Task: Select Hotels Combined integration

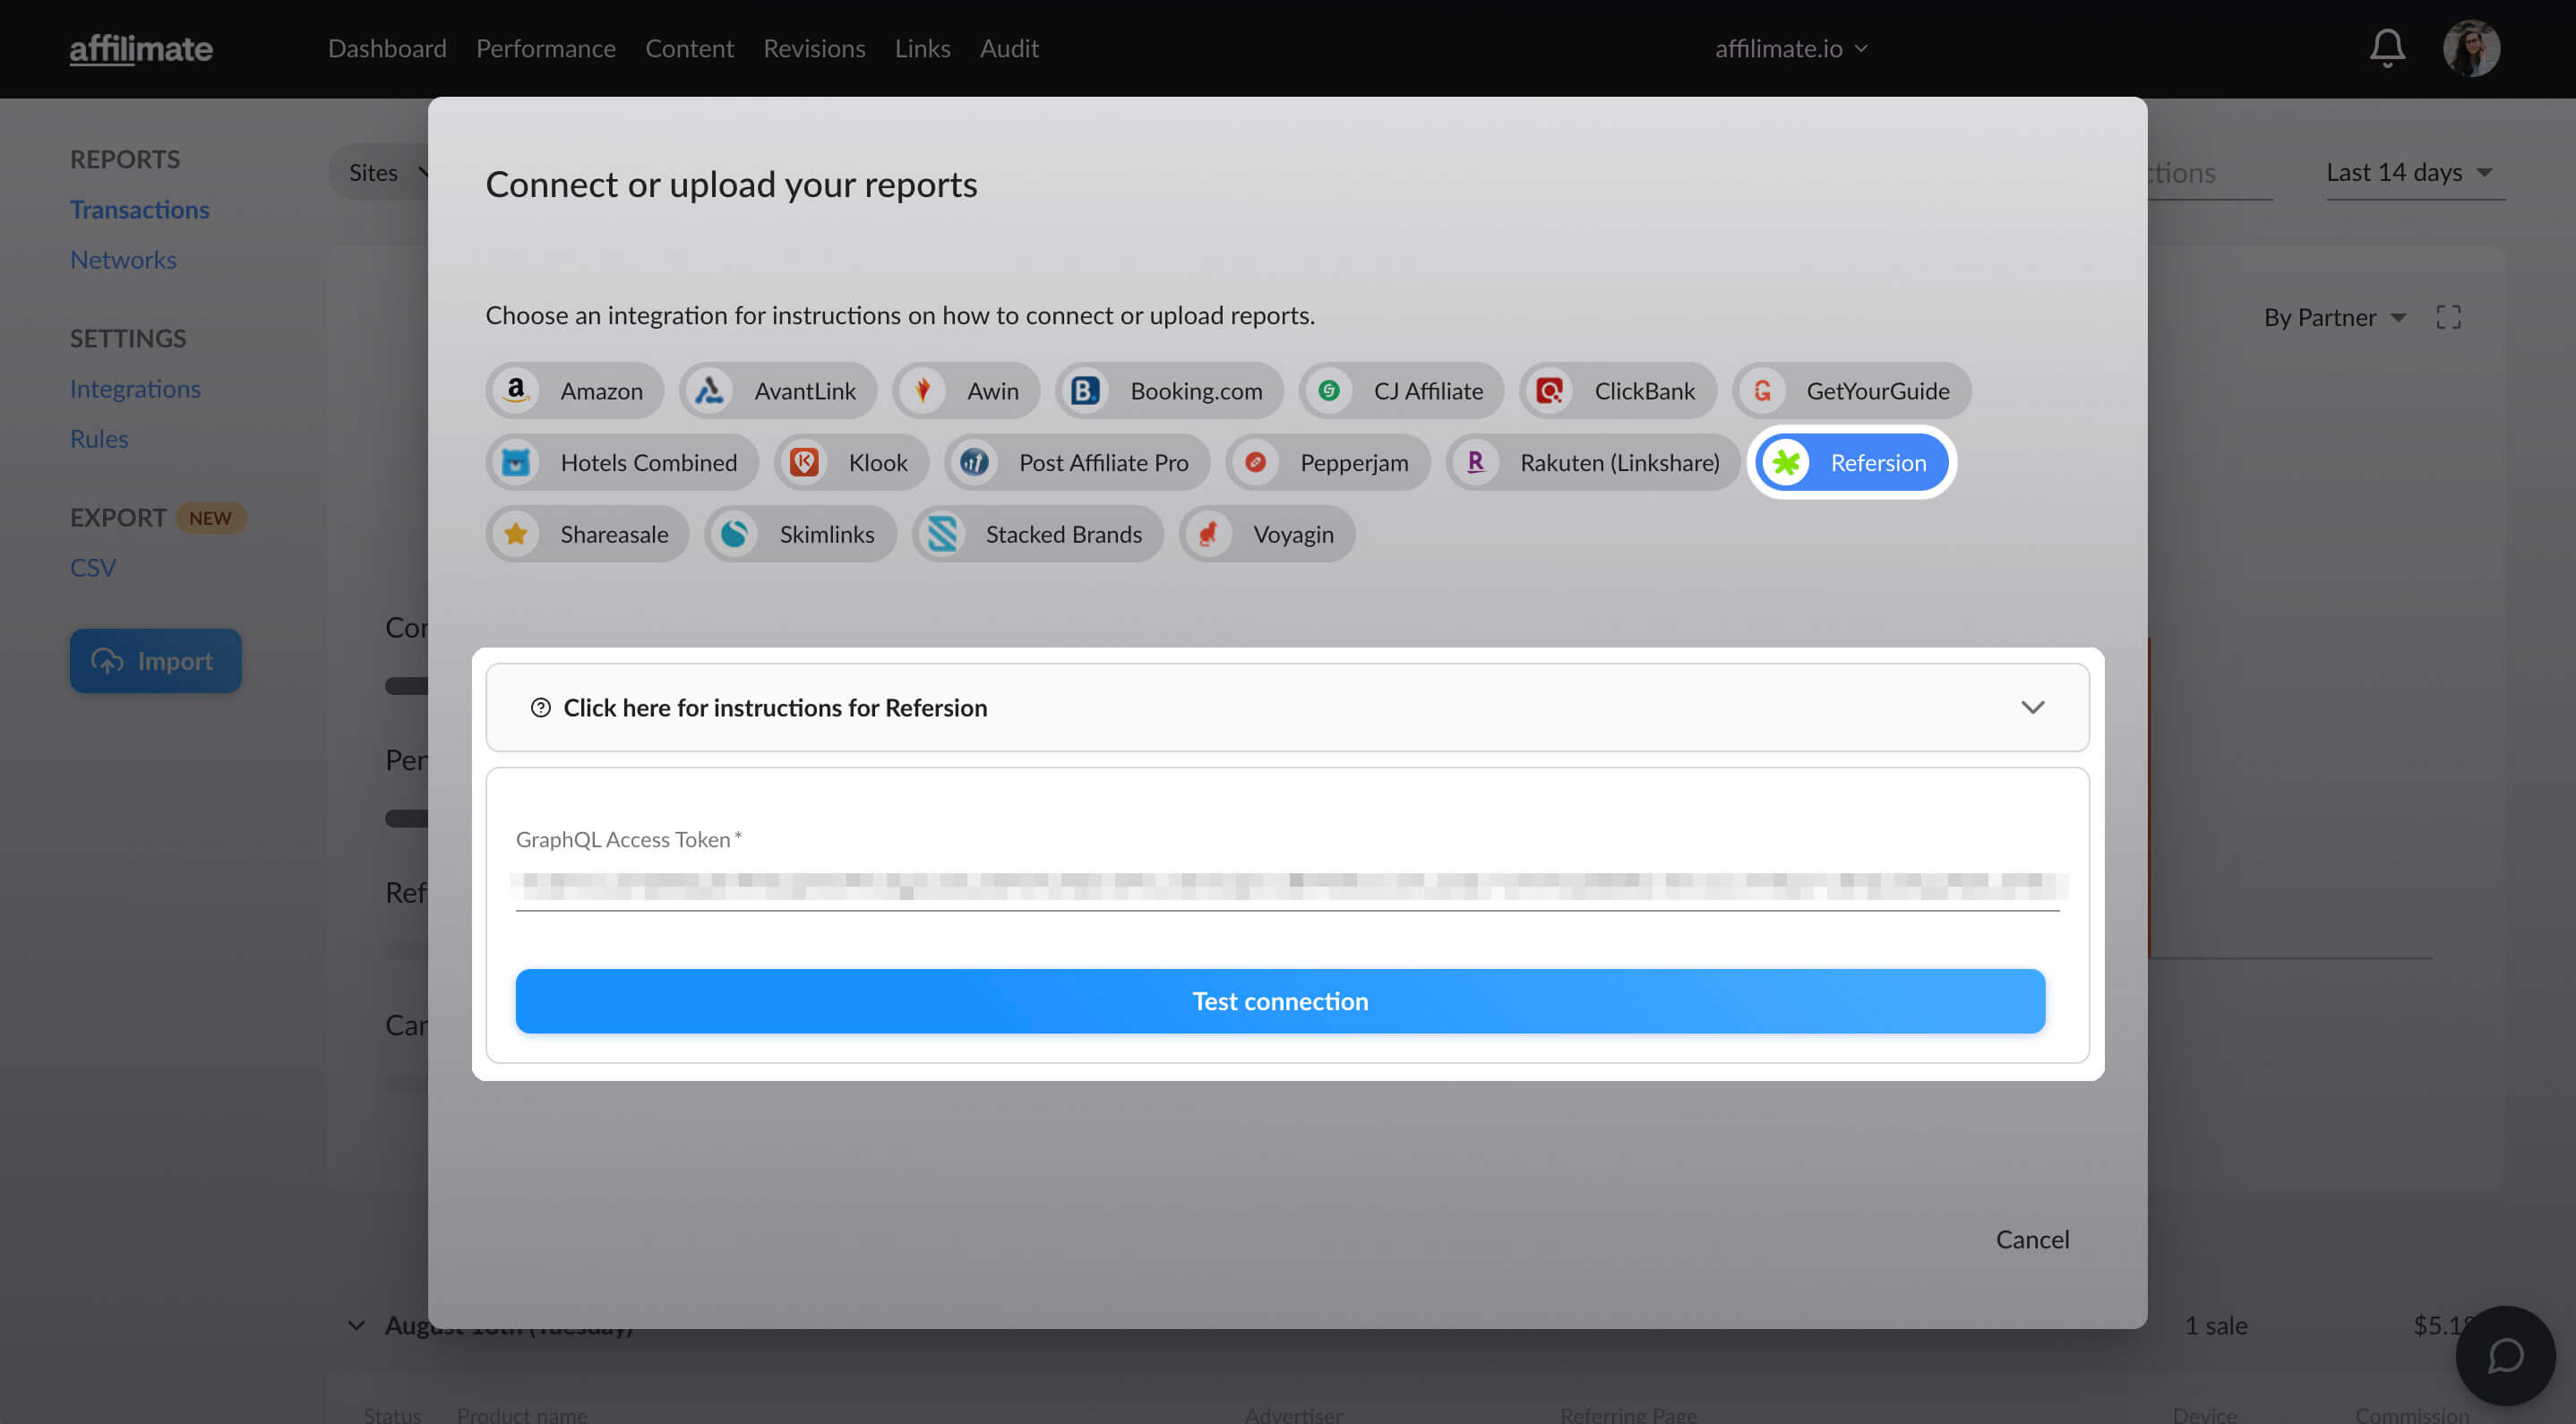Action: (x=622, y=462)
